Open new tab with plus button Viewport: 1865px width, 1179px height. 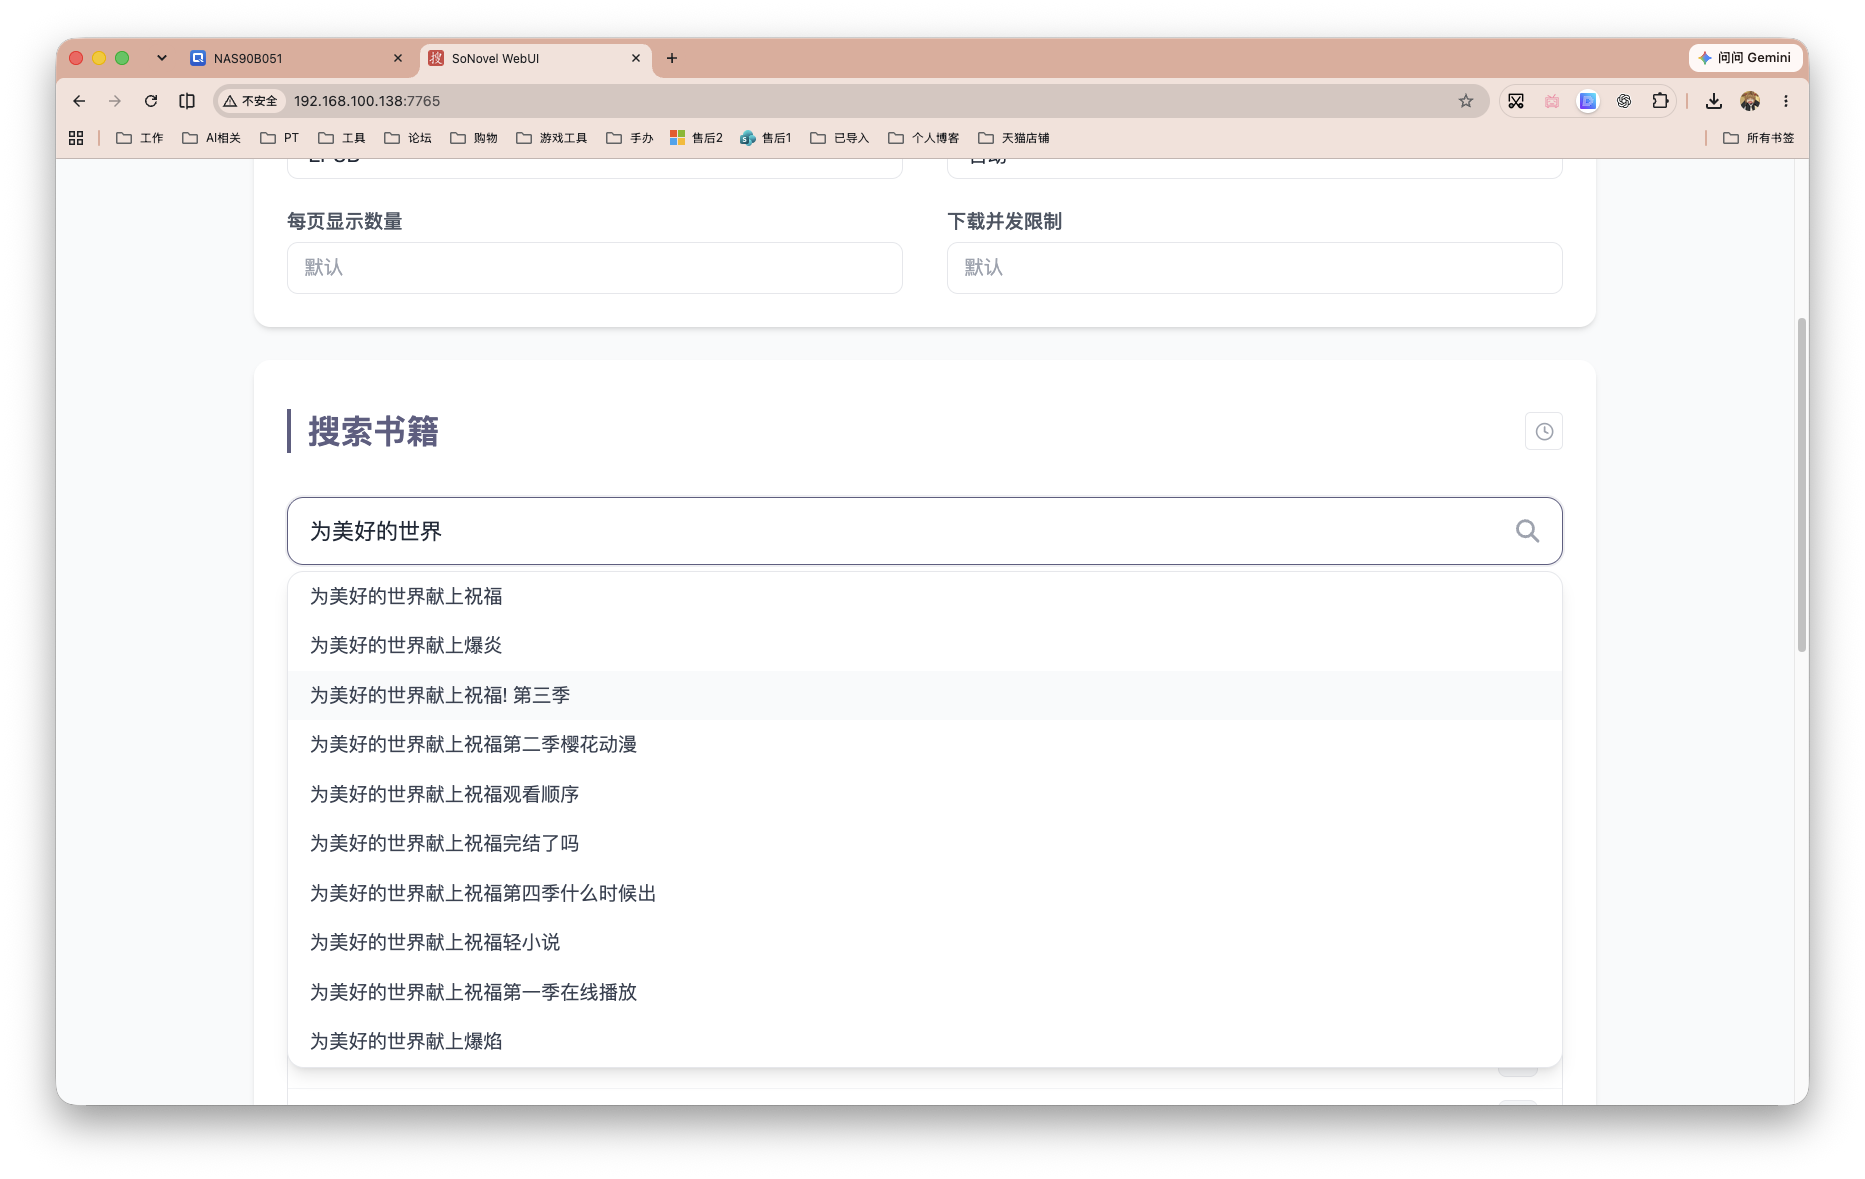point(672,58)
